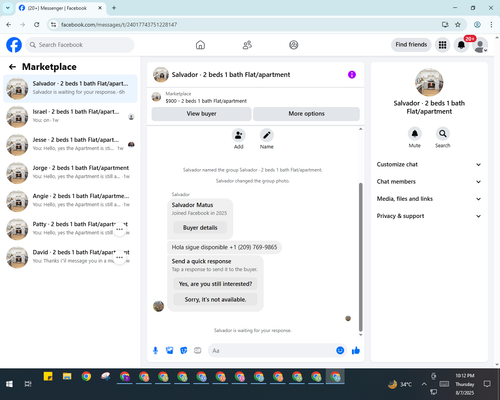Reload the page in Chrome

click(37, 25)
